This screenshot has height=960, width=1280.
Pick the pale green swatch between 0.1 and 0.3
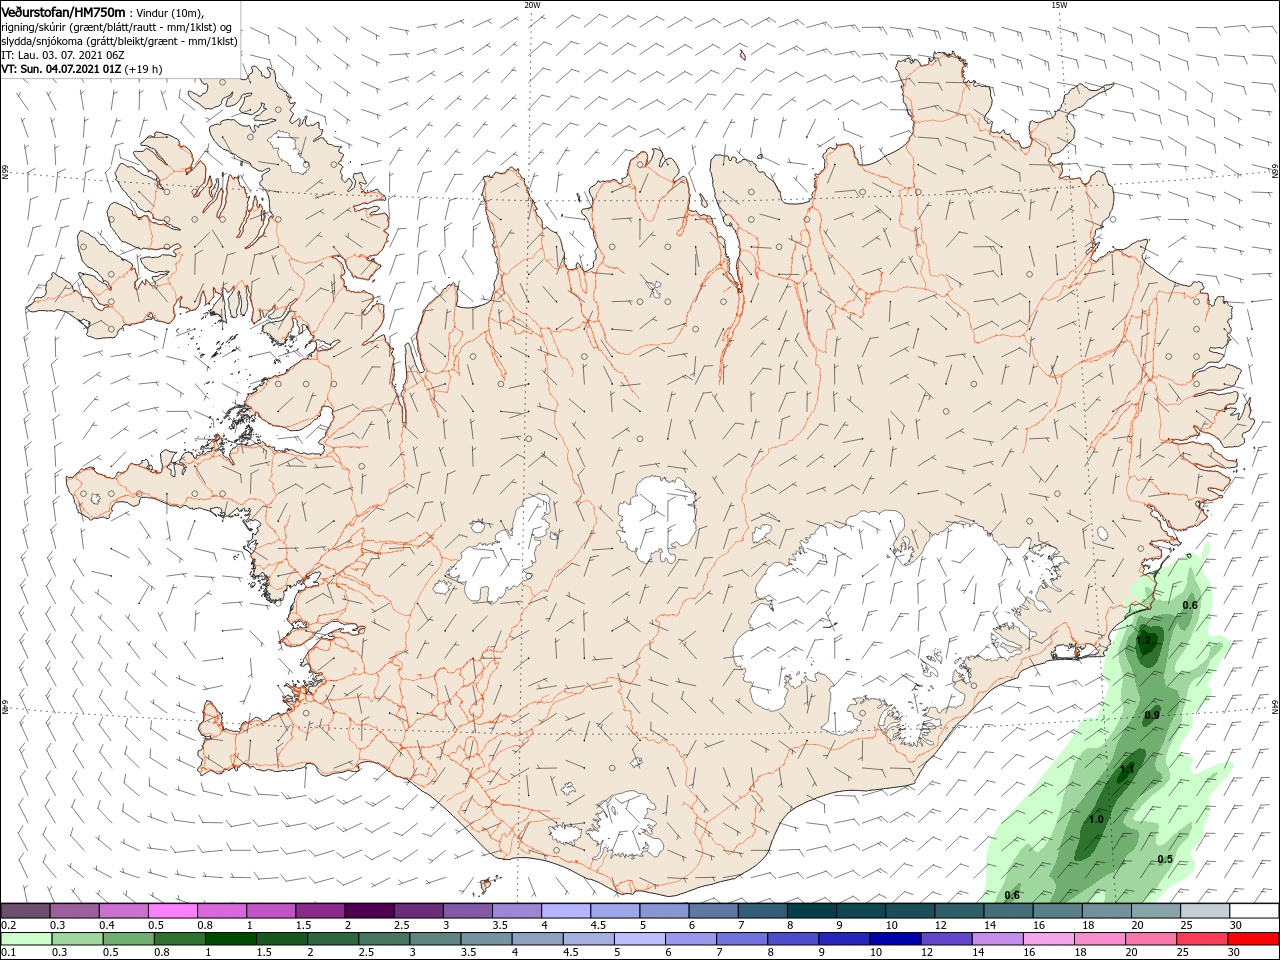[25, 939]
